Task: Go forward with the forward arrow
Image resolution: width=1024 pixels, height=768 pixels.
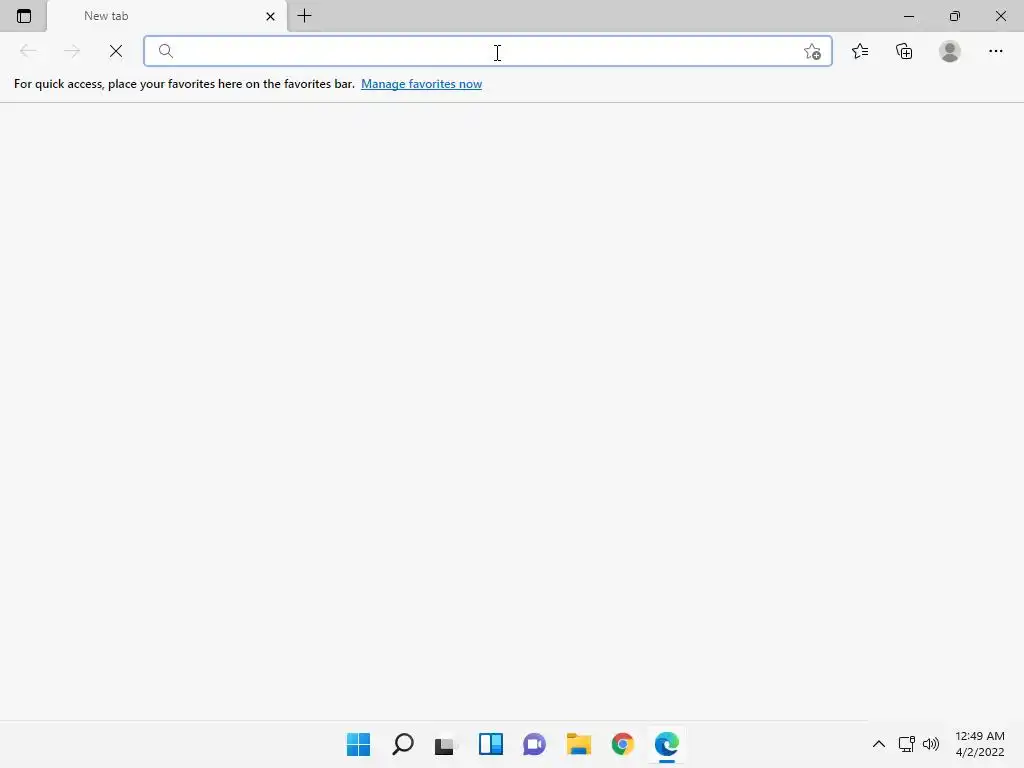Action: click(x=72, y=51)
